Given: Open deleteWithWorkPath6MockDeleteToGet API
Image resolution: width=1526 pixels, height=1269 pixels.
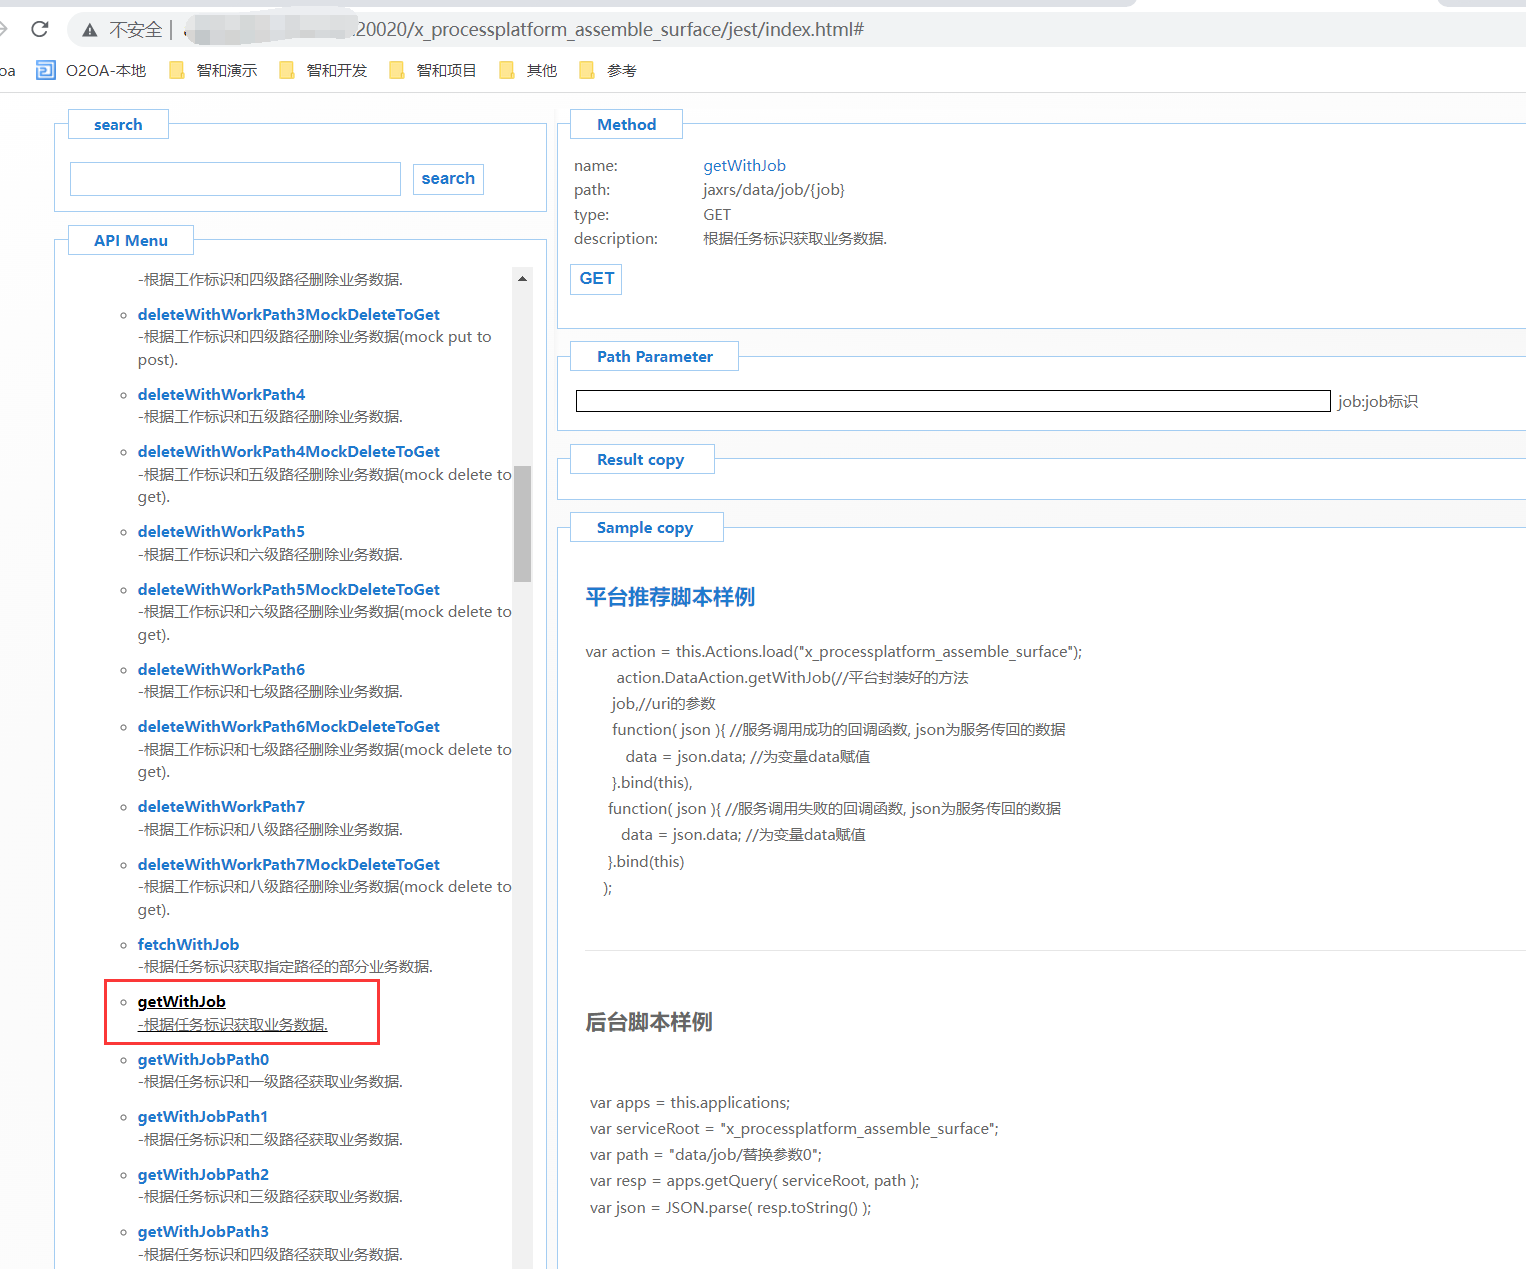Looking at the screenshot, I should click(288, 727).
